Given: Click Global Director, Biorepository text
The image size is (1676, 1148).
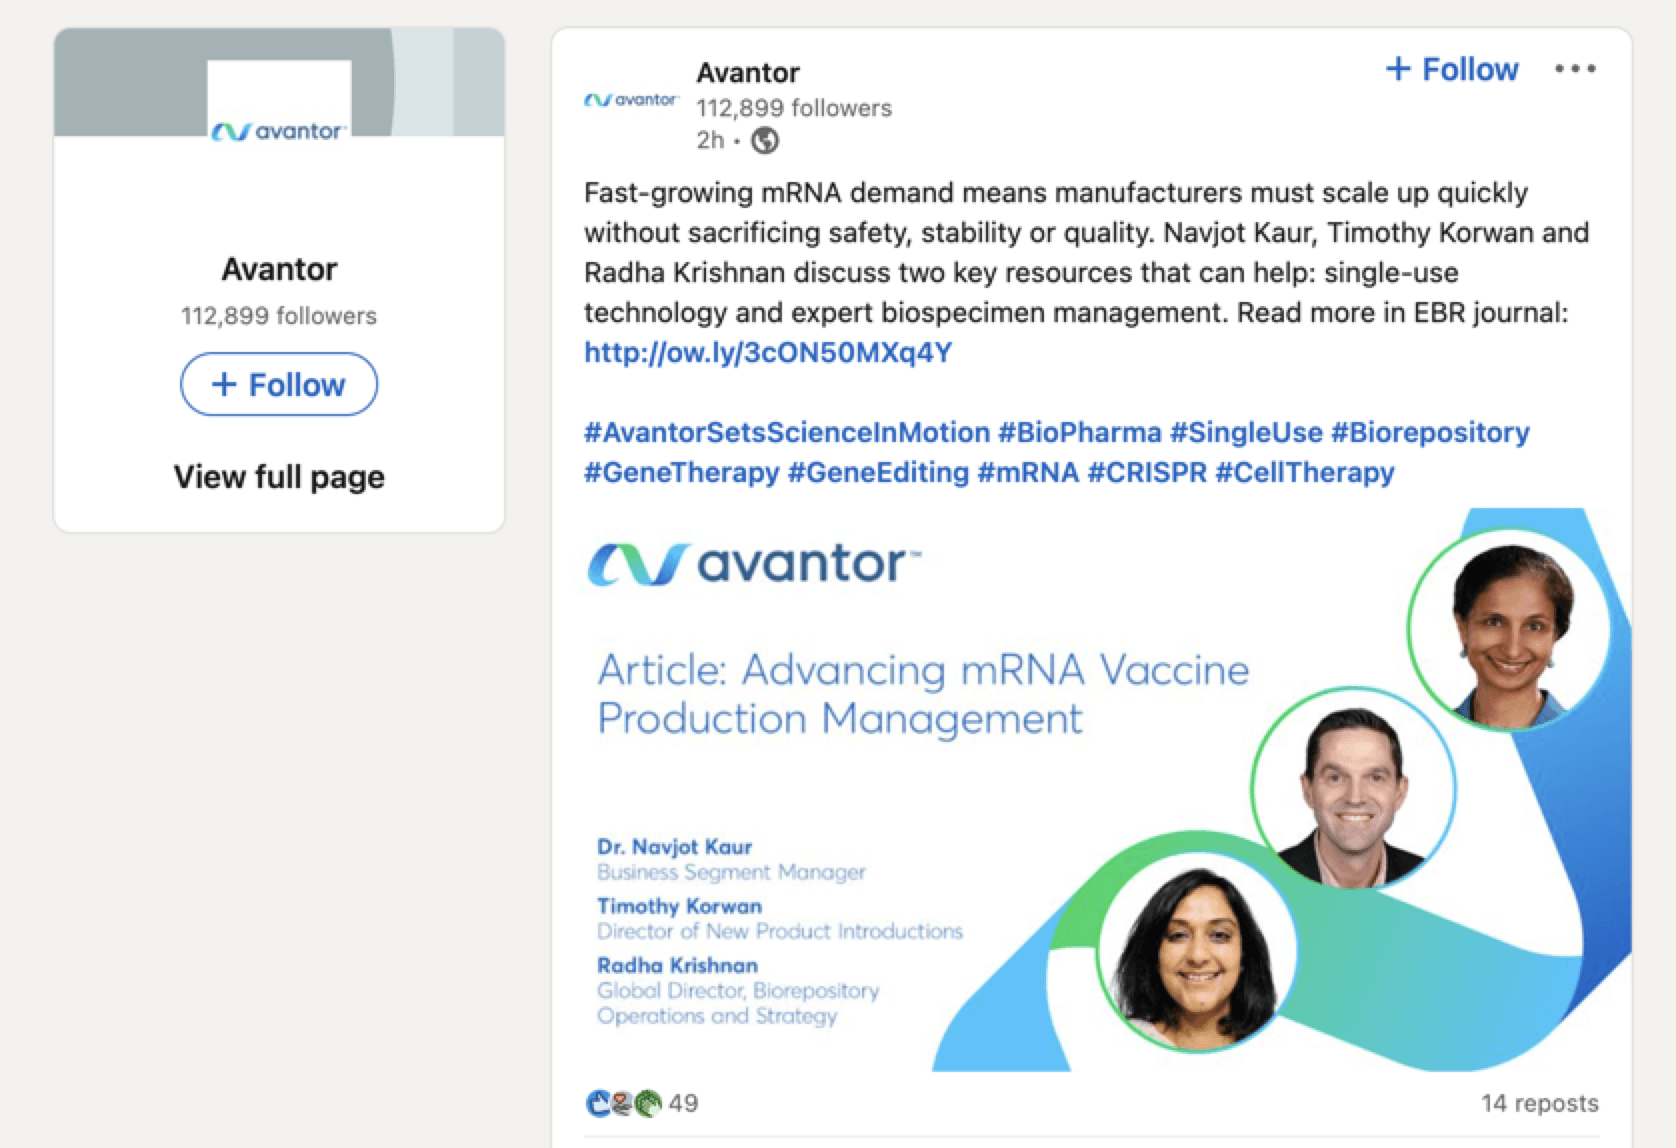Looking at the screenshot, I should point(738,991).
